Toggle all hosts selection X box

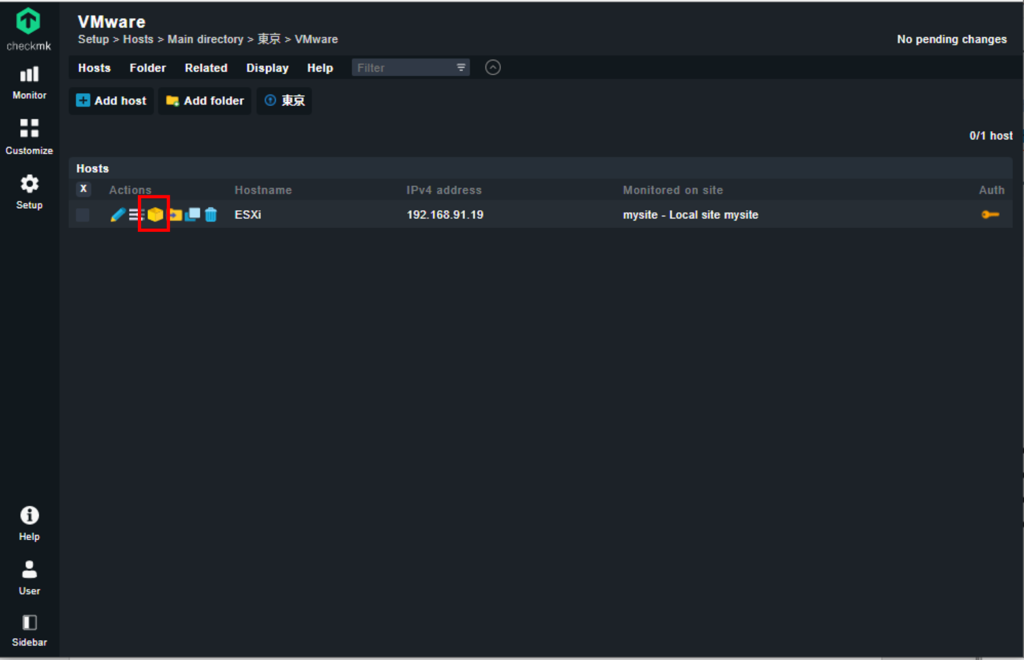tap(83, 189)
